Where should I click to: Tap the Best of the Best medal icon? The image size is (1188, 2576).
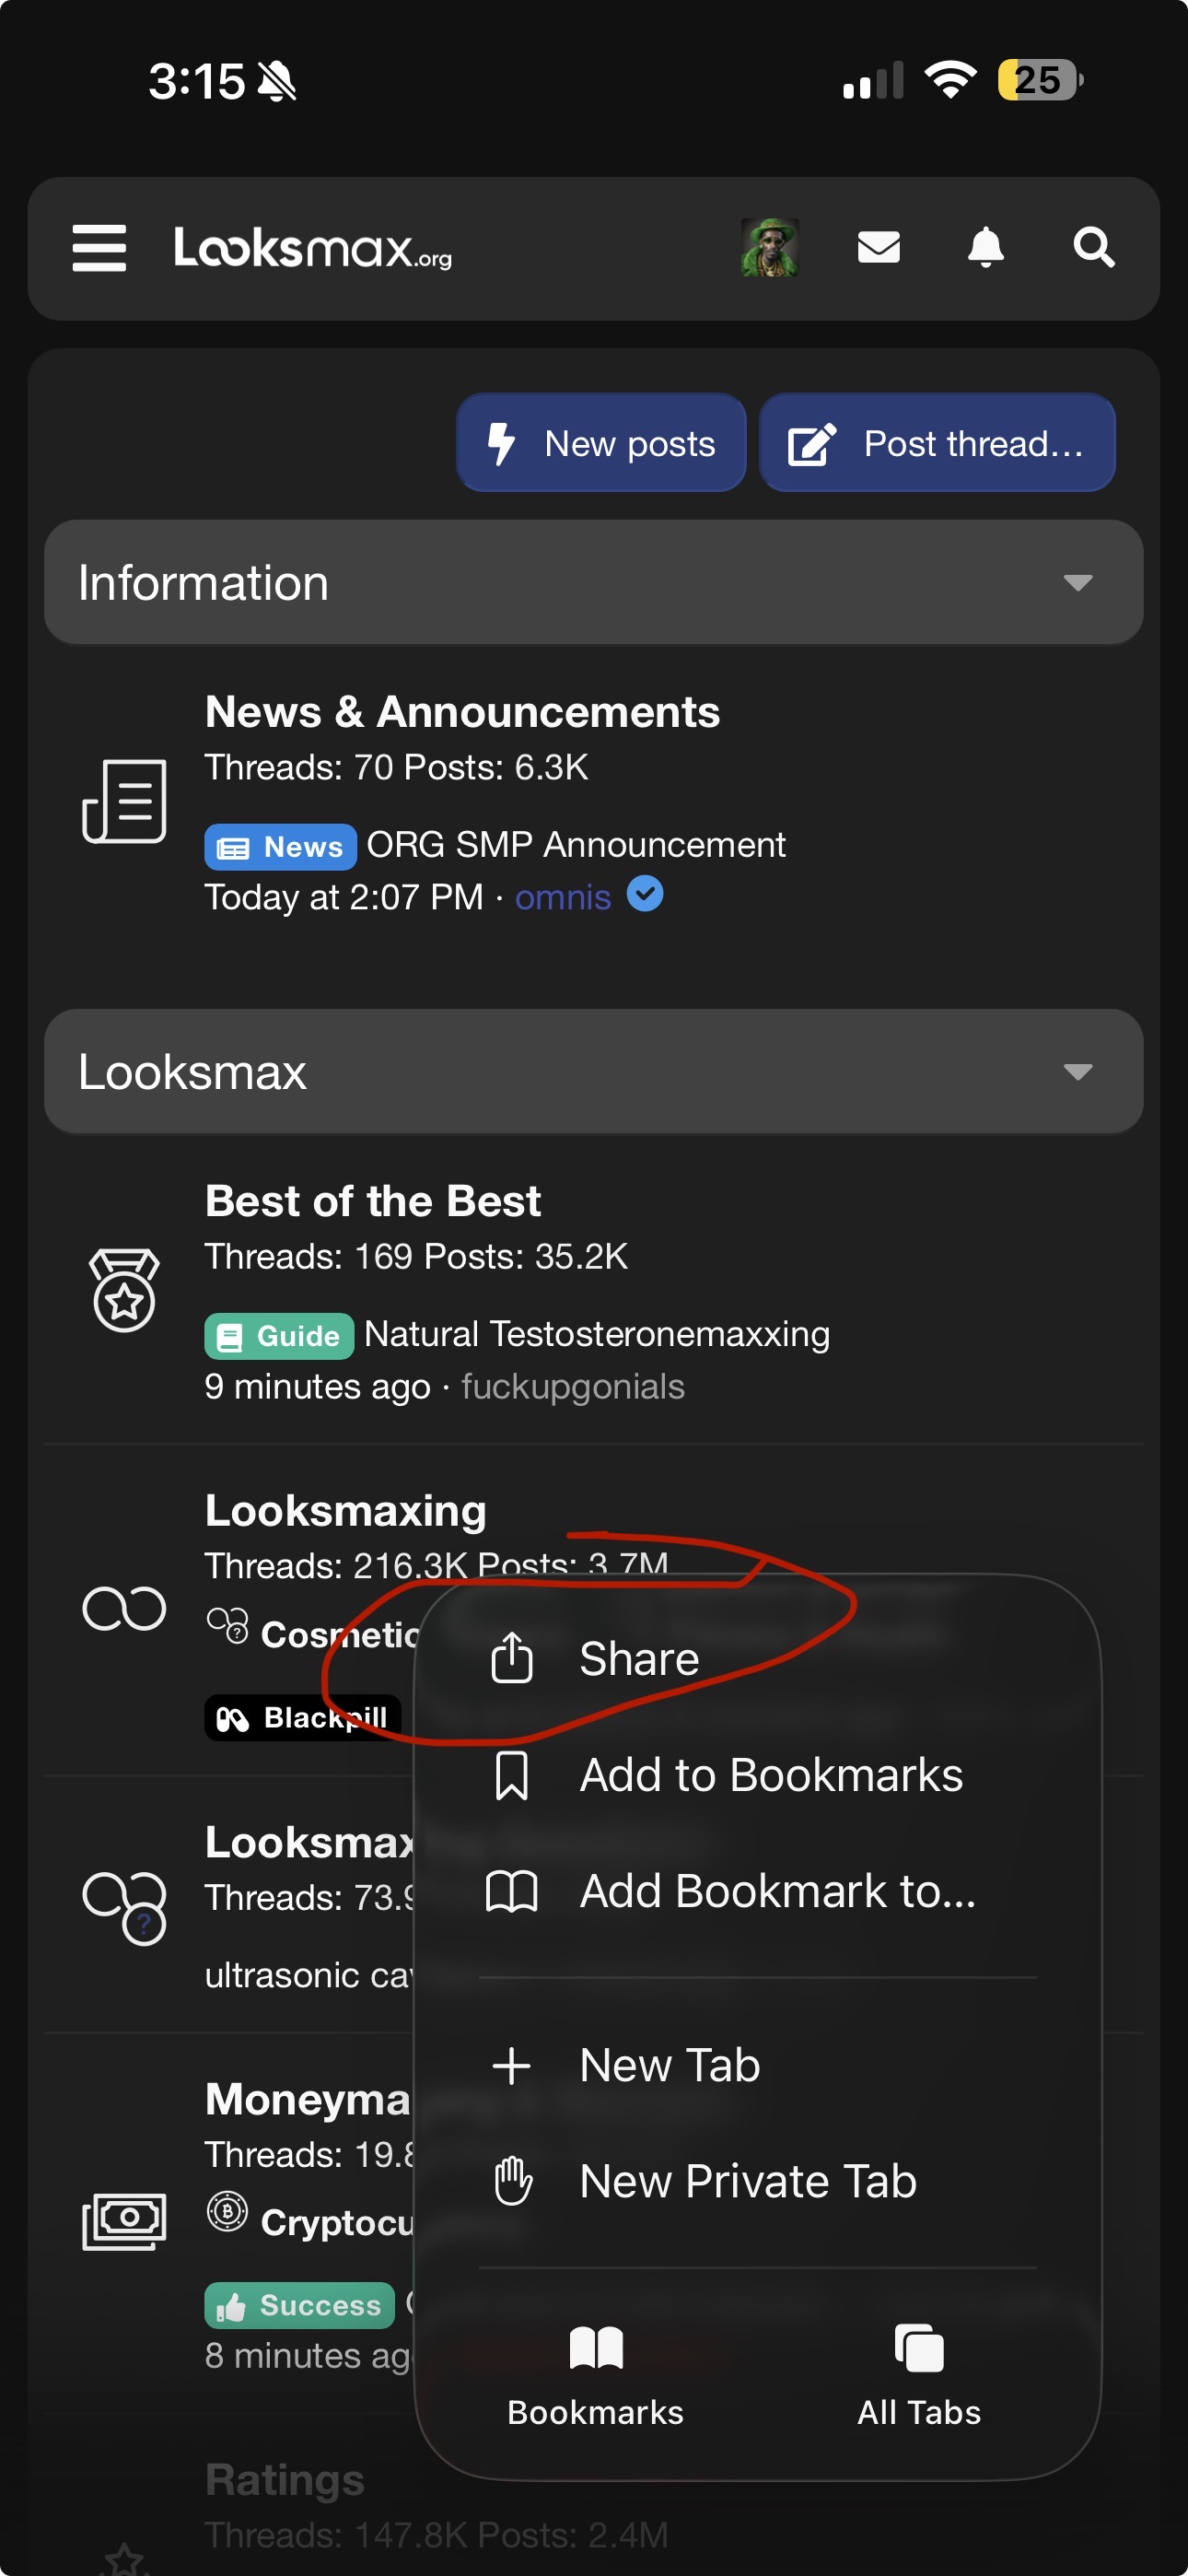click(x=124, y=1290)
